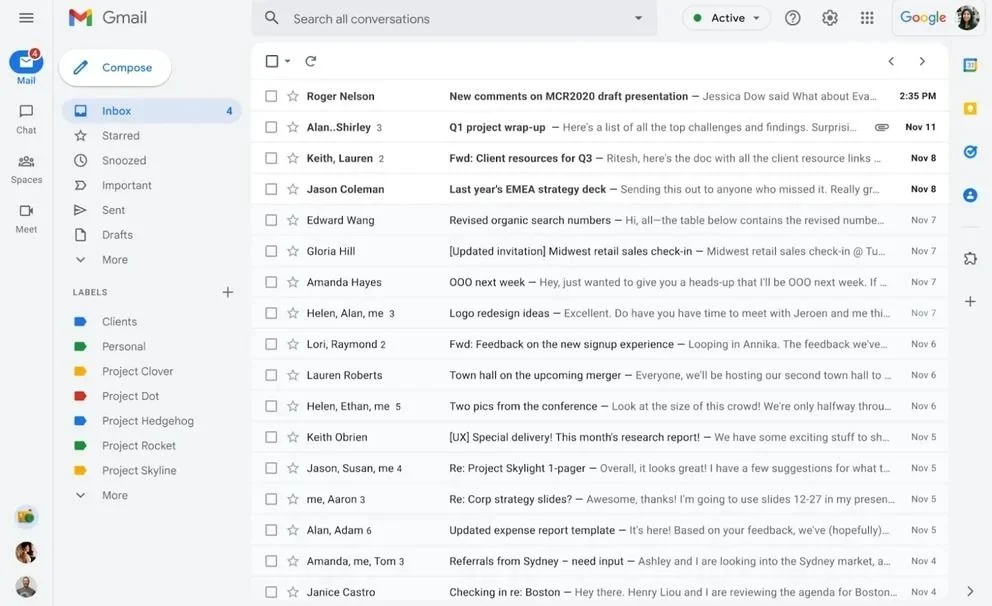Select the Keith, Lauren email checkbox

click(x=271, y=158)
